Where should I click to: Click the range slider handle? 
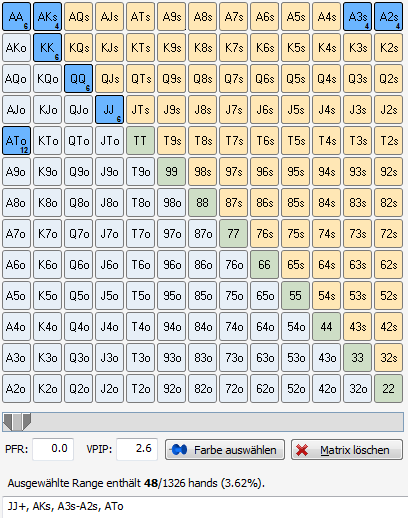click(17, 422)
